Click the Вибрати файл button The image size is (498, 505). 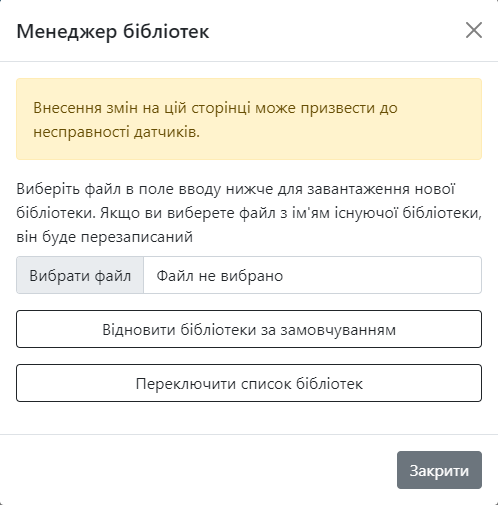tap(80, 275)
